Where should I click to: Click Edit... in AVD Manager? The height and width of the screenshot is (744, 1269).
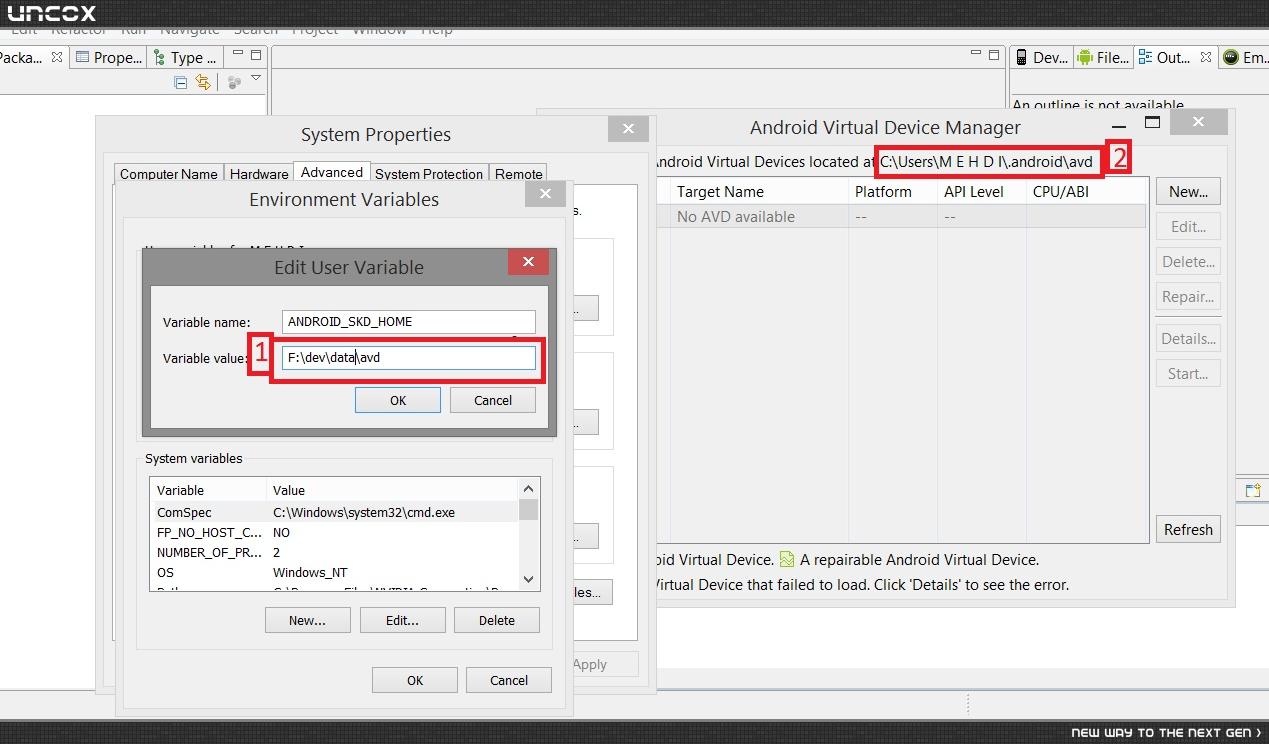coord(1188,226)
